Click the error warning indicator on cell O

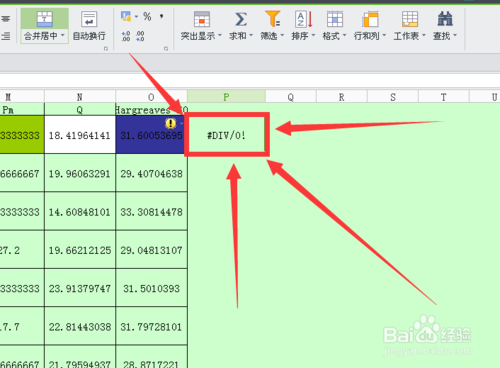pos(170,123)
